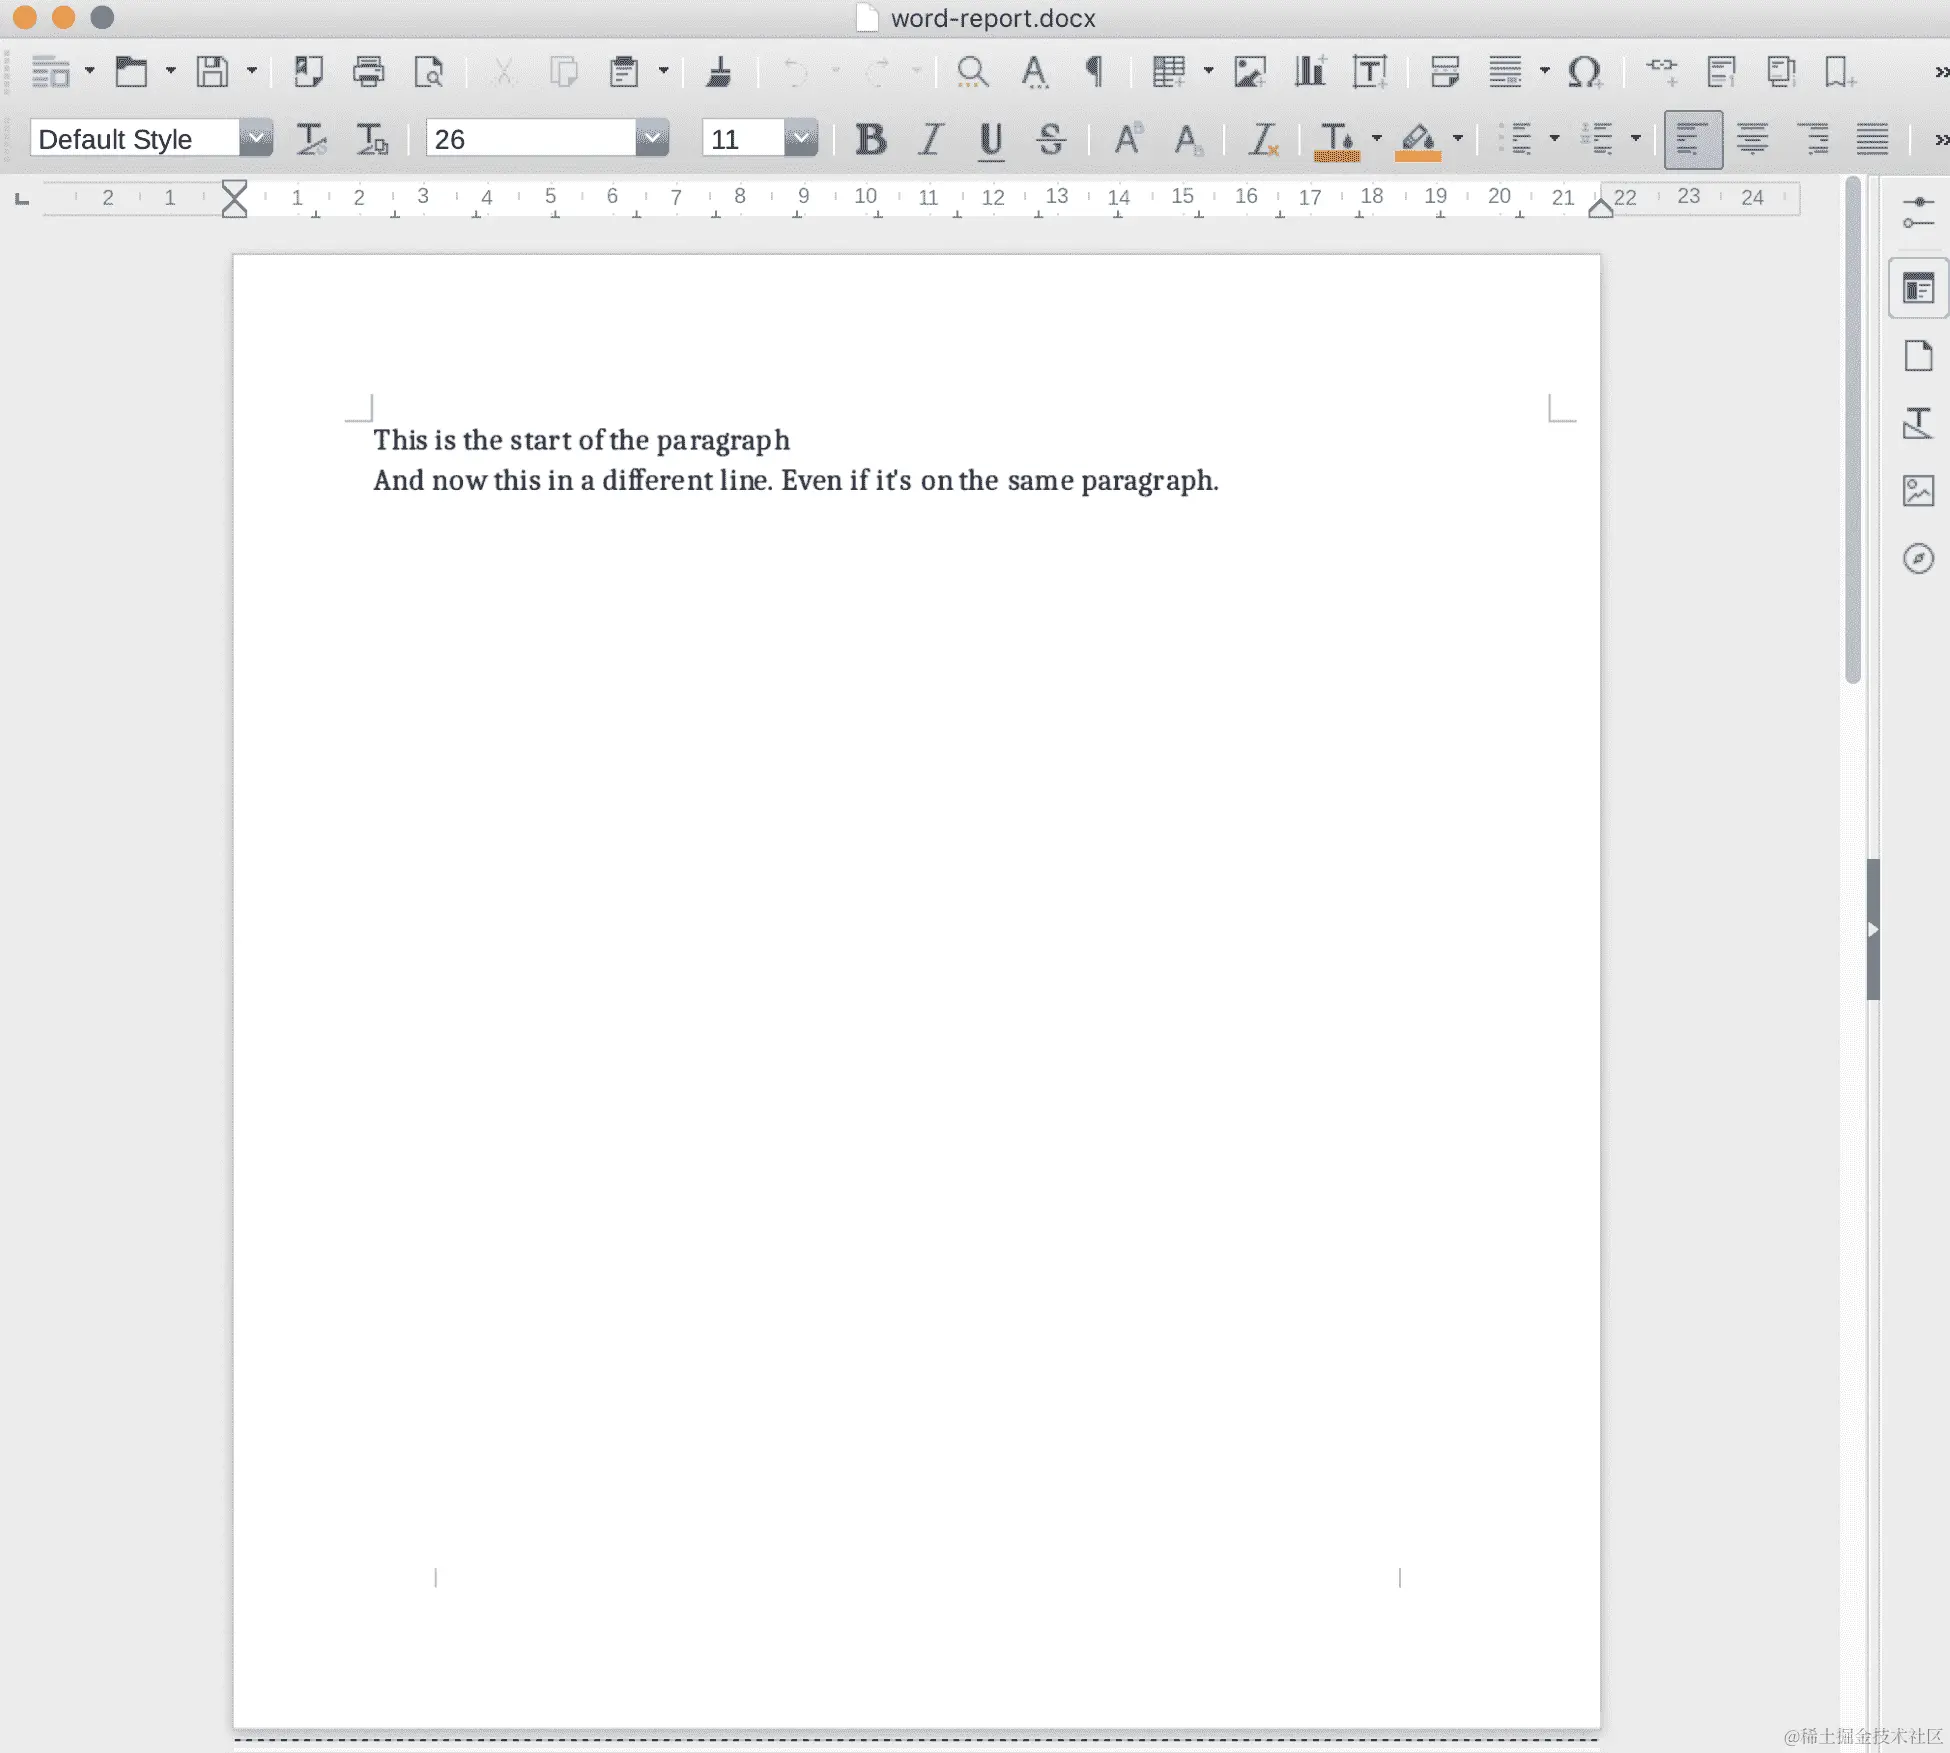Open Find and Replace magnifier
The width and height of the screenshot is (1950, 1753).
coord(972,72)
